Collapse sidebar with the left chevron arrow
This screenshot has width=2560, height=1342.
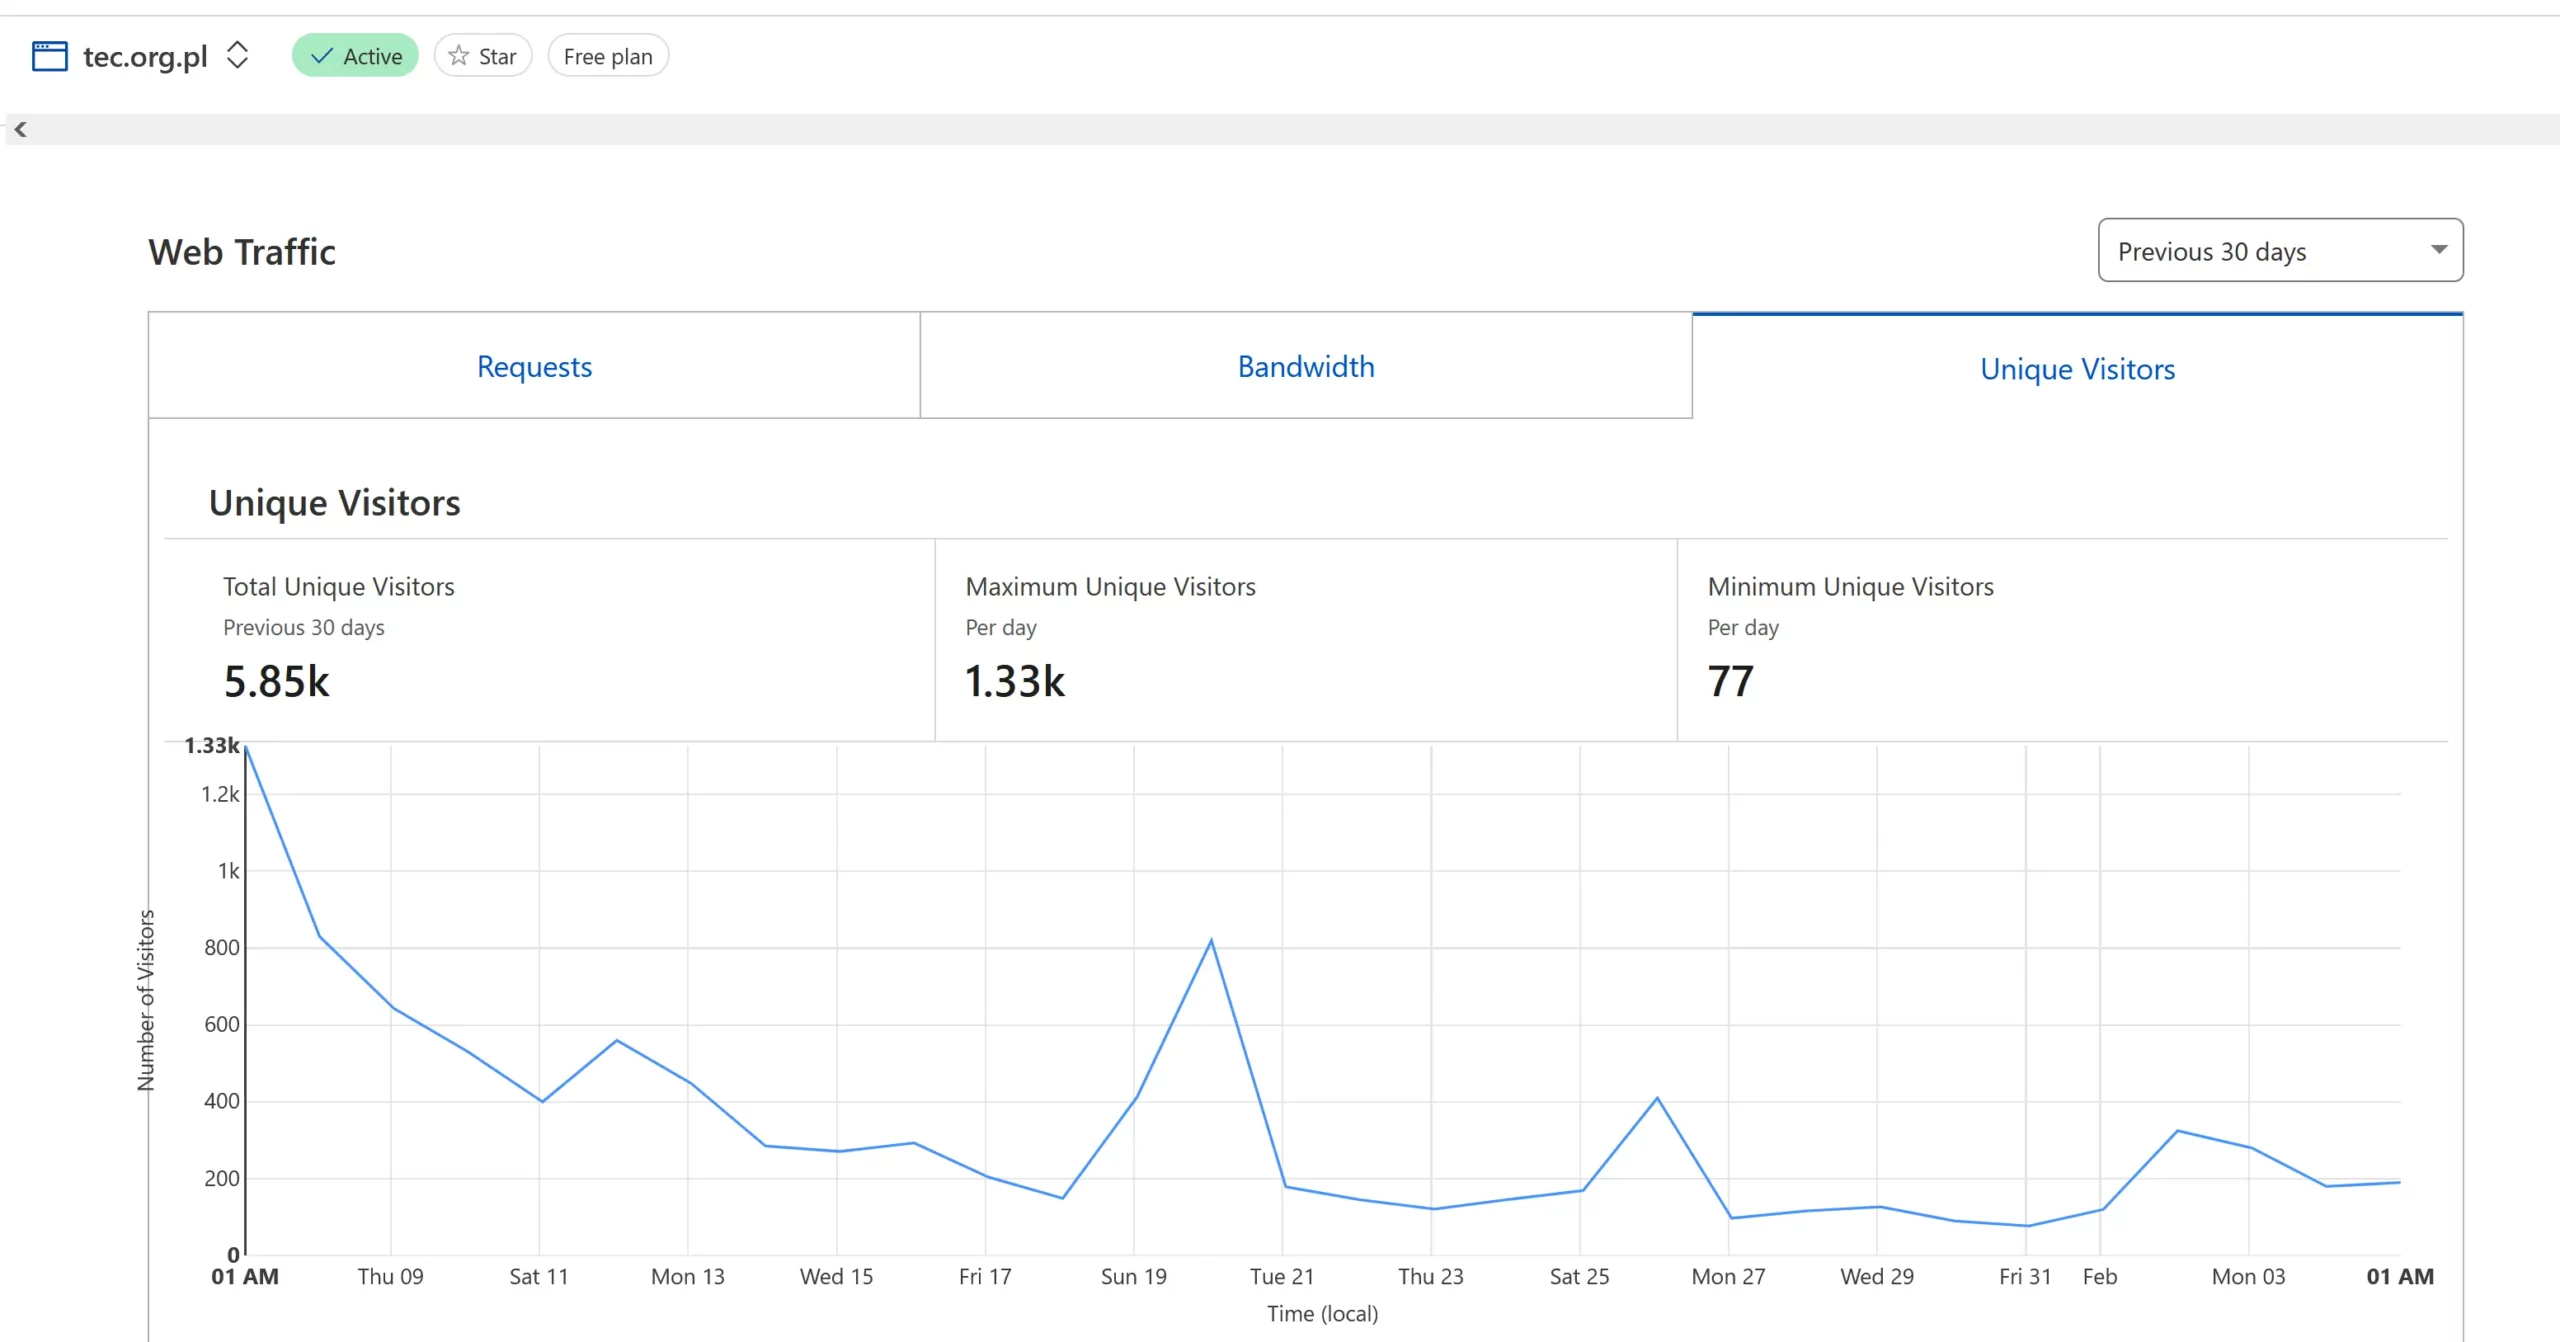20,129
